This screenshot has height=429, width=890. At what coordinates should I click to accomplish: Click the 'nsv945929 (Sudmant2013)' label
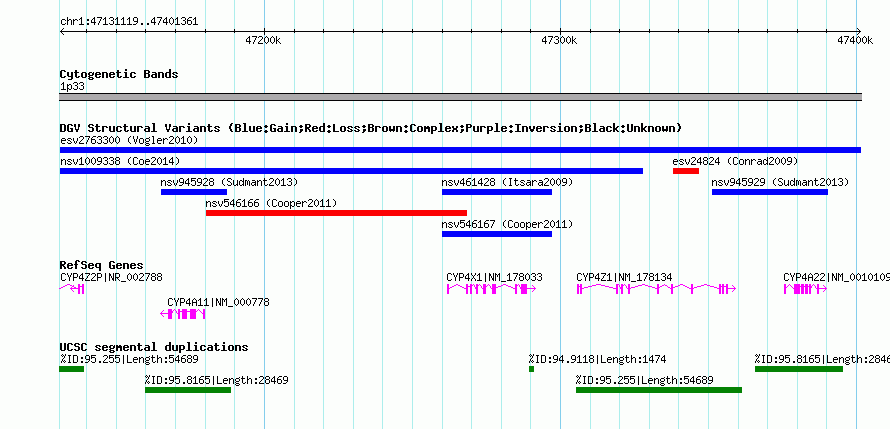780,182
